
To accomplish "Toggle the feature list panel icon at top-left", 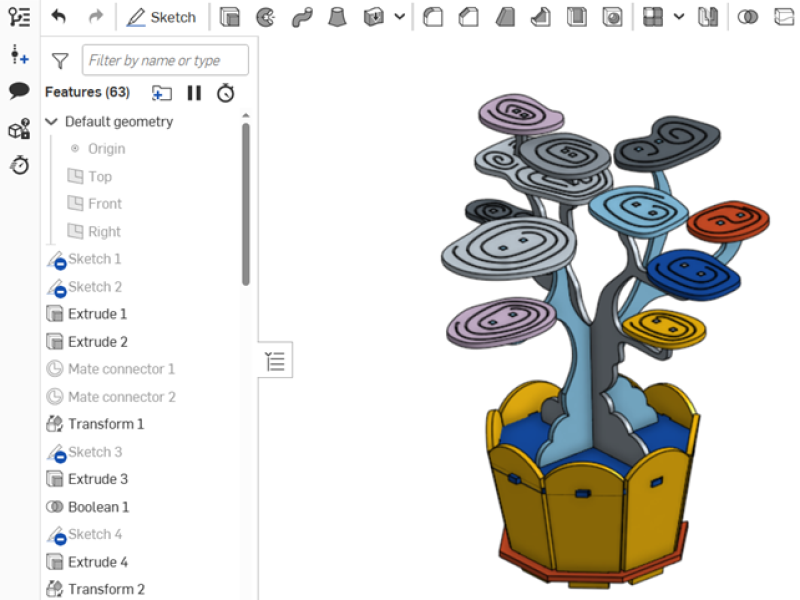I will click(19, 17).
